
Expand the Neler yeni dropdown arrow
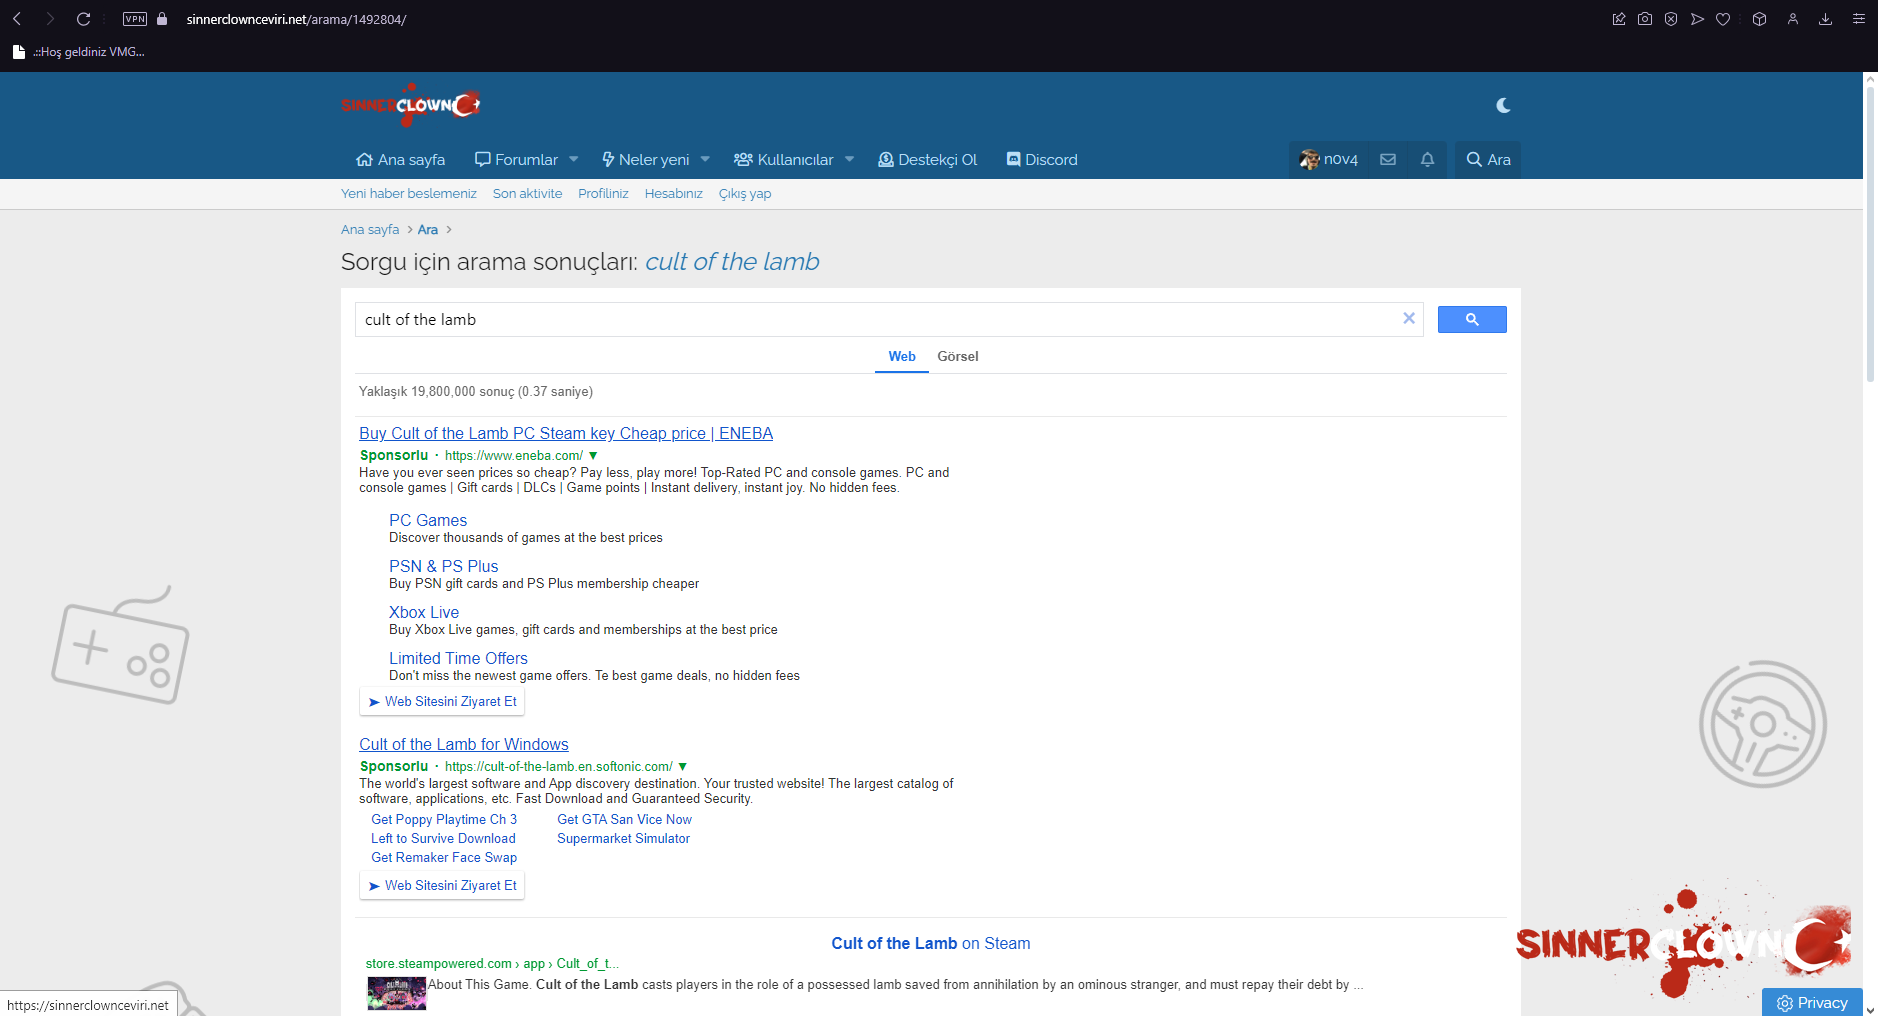[705, 160]
